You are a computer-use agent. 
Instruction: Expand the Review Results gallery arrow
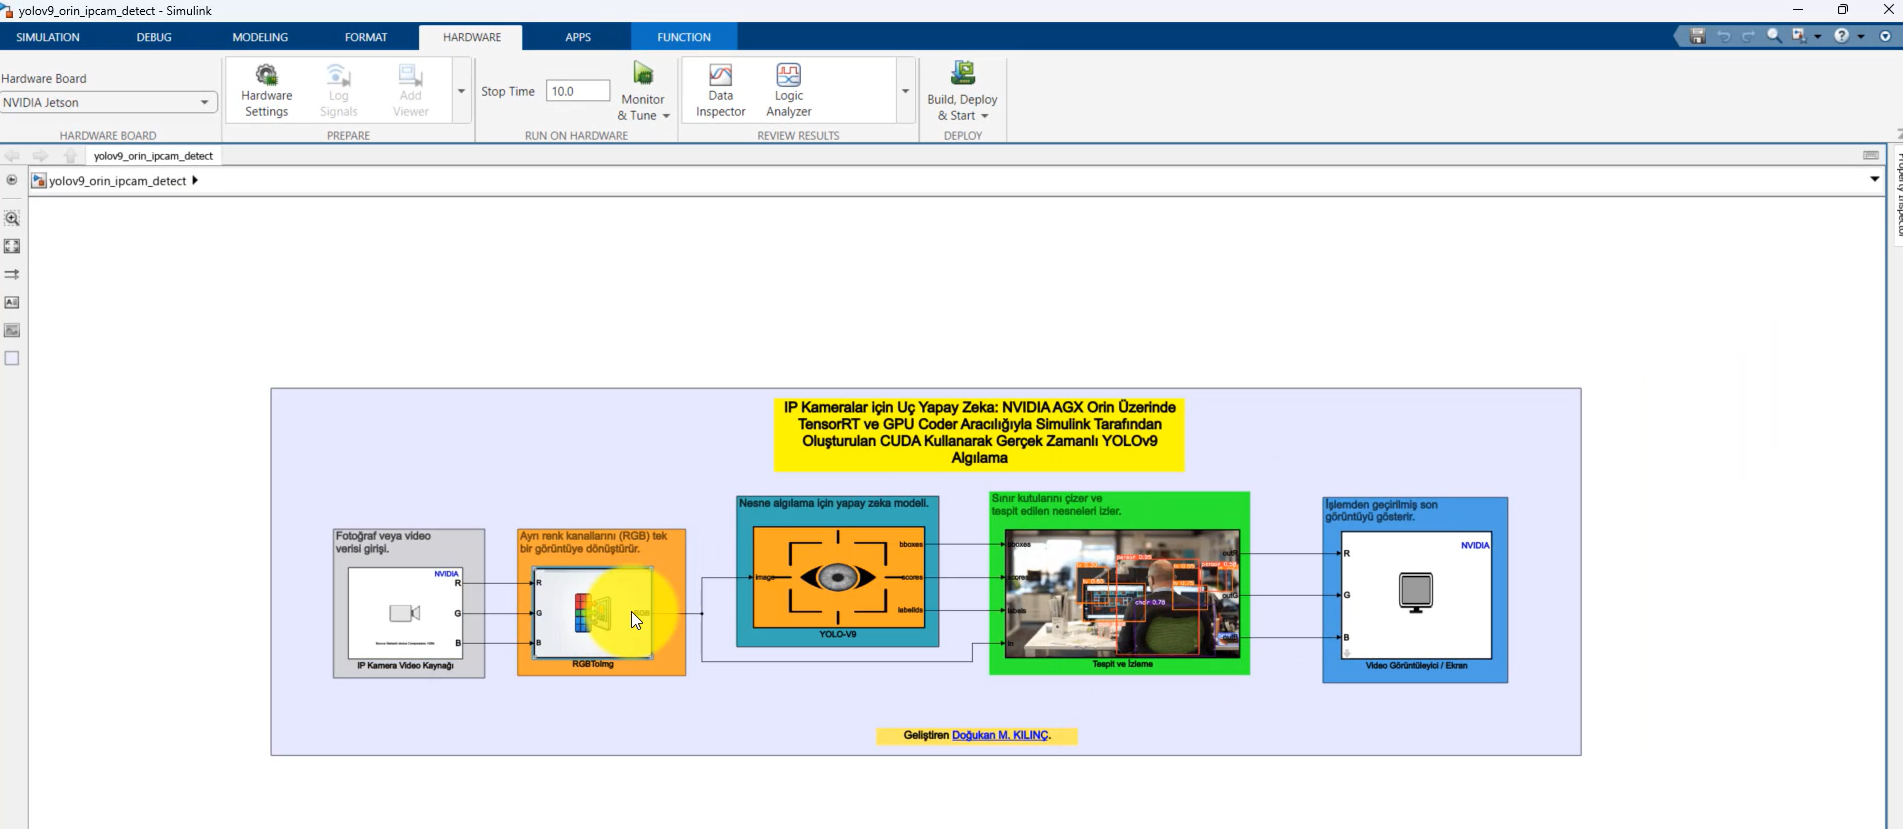905,91
